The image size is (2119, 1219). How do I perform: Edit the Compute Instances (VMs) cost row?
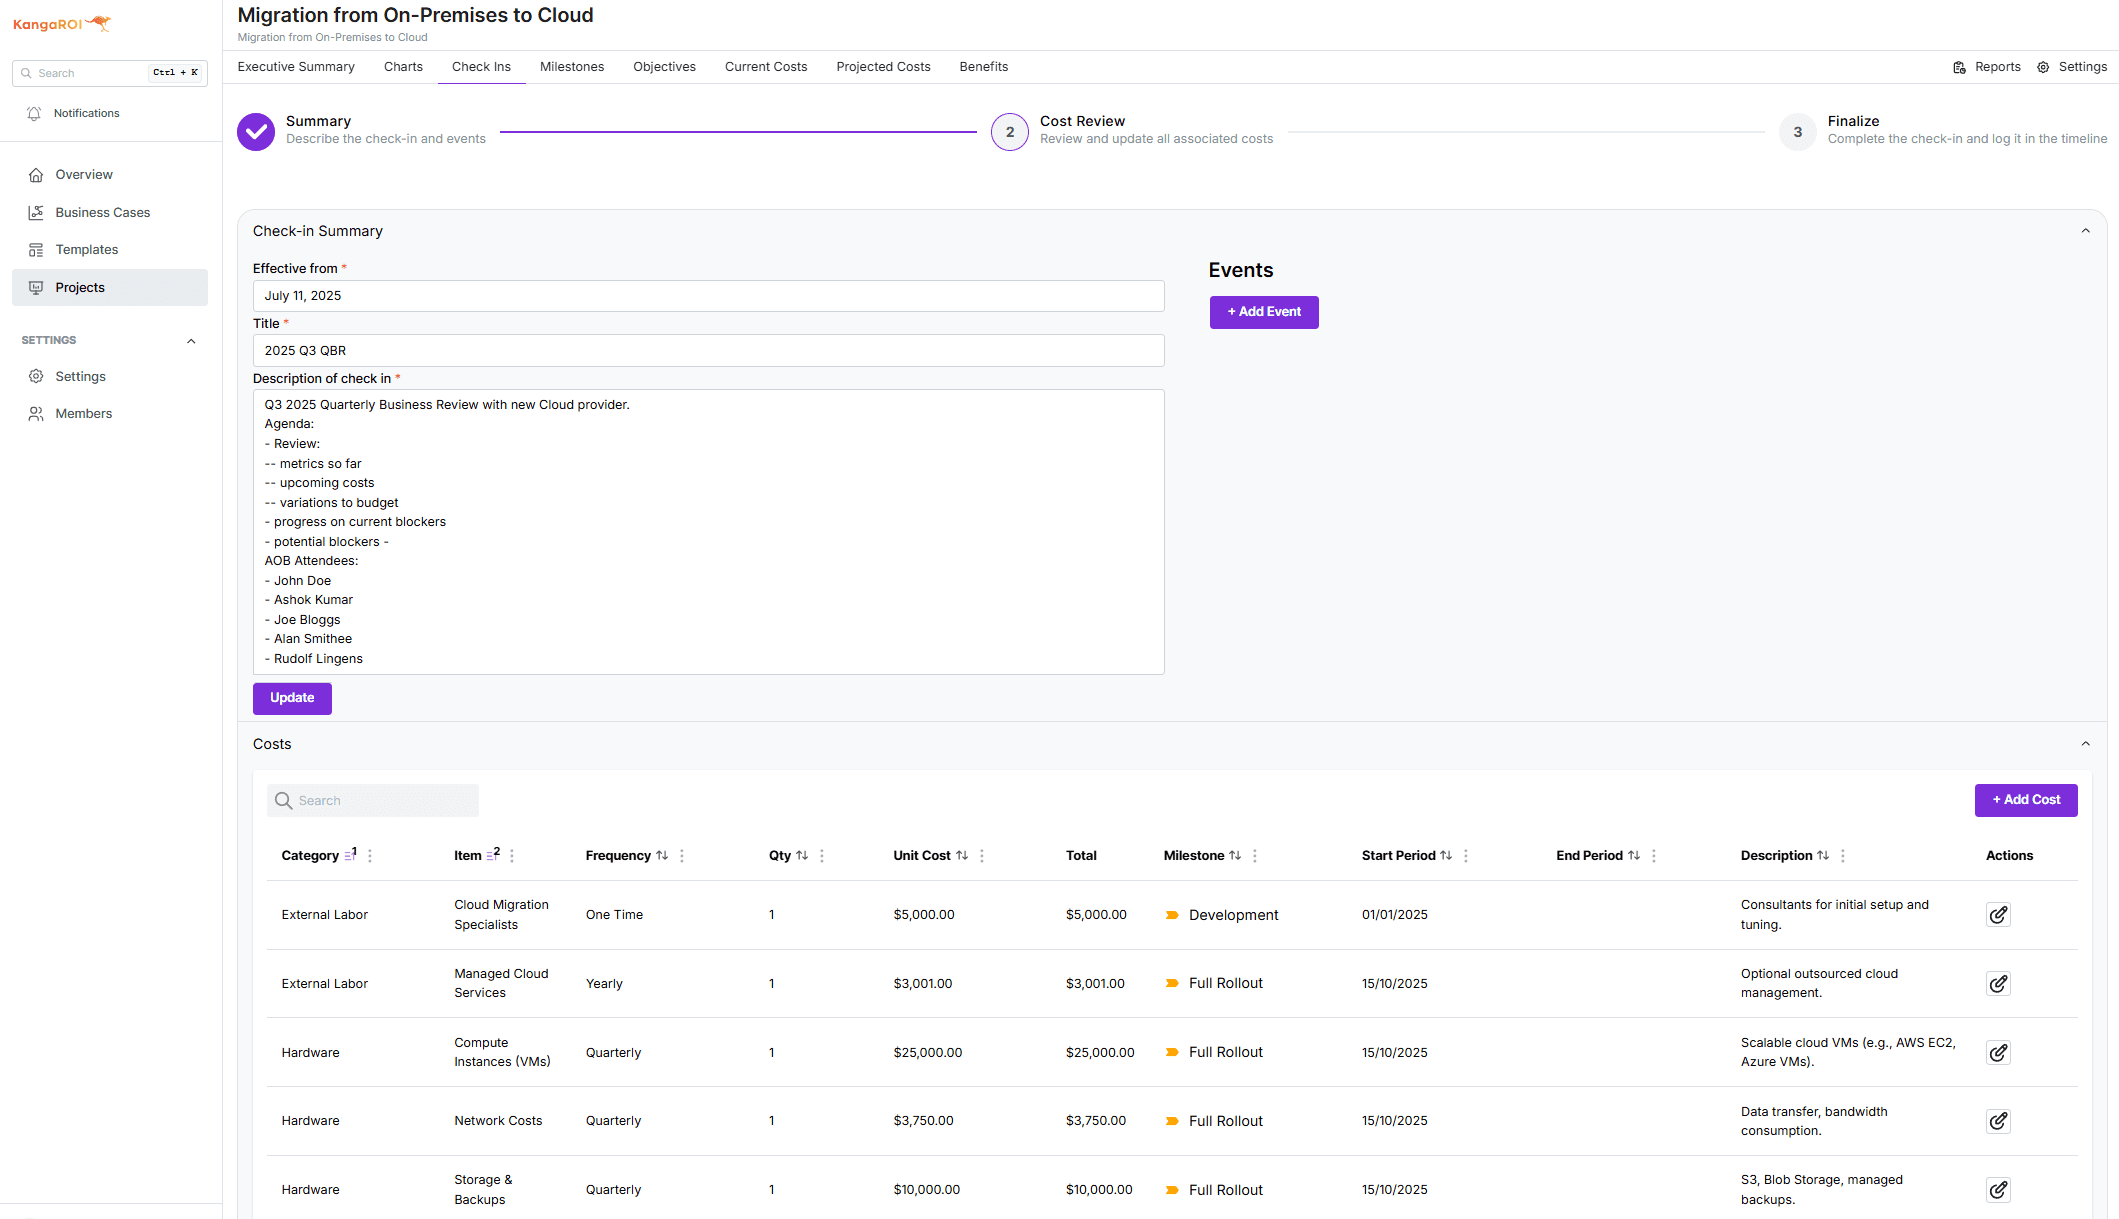click(1998, 1053)
